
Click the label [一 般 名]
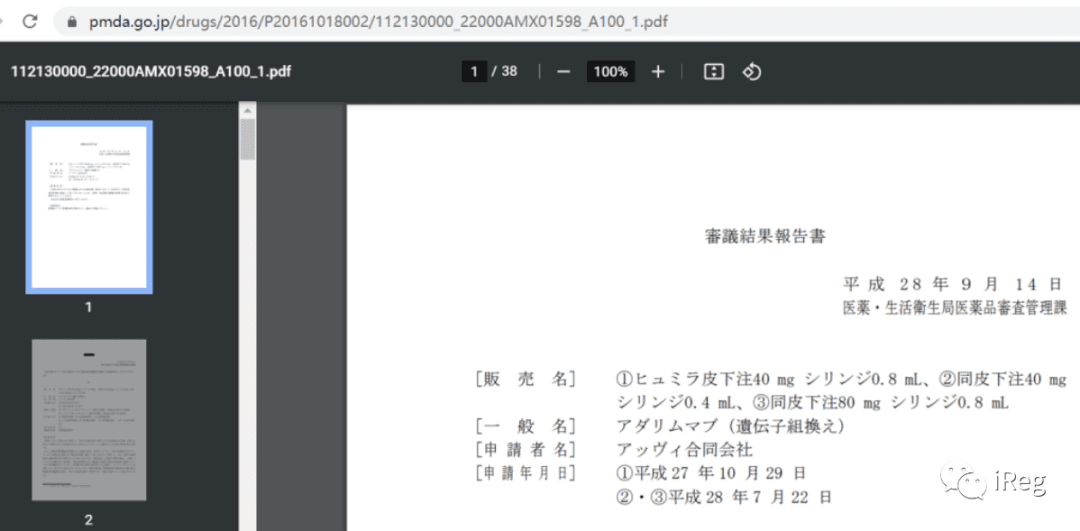(x=524, y=426)
